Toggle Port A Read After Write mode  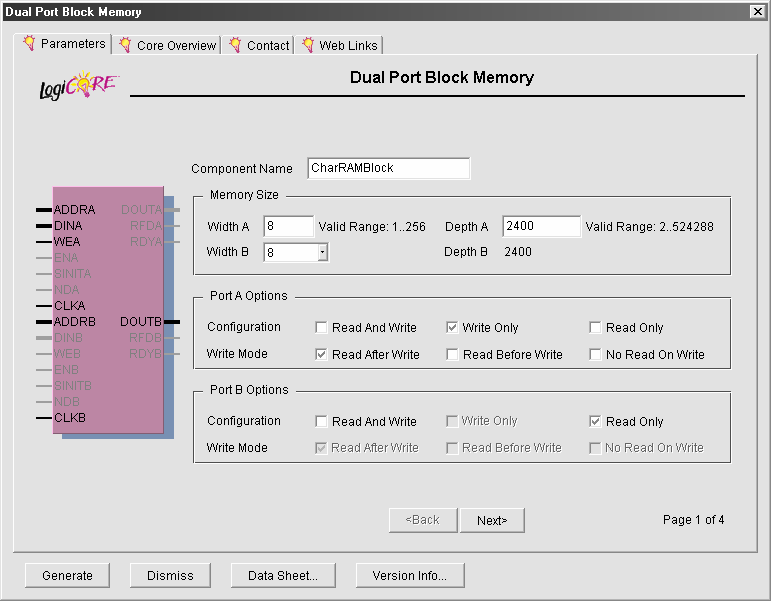coord(321,354)
